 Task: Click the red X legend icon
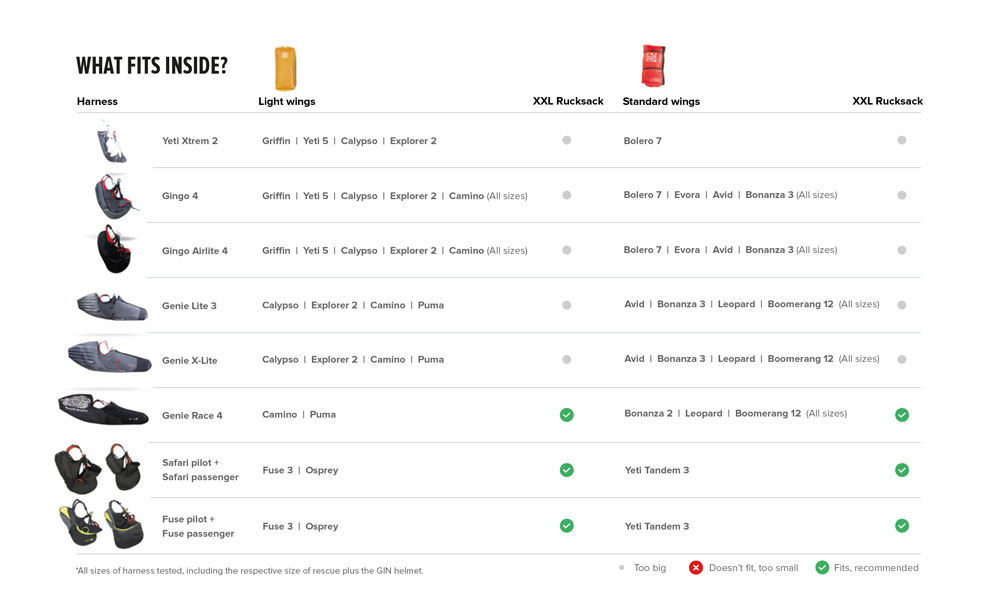(x=696, y=567)
